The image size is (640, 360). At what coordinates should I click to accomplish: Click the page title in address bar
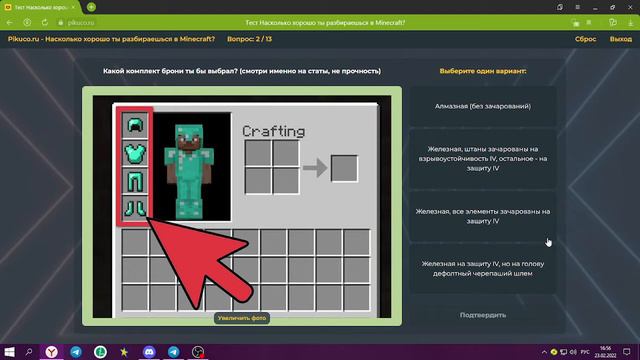(x=325, y=23)
